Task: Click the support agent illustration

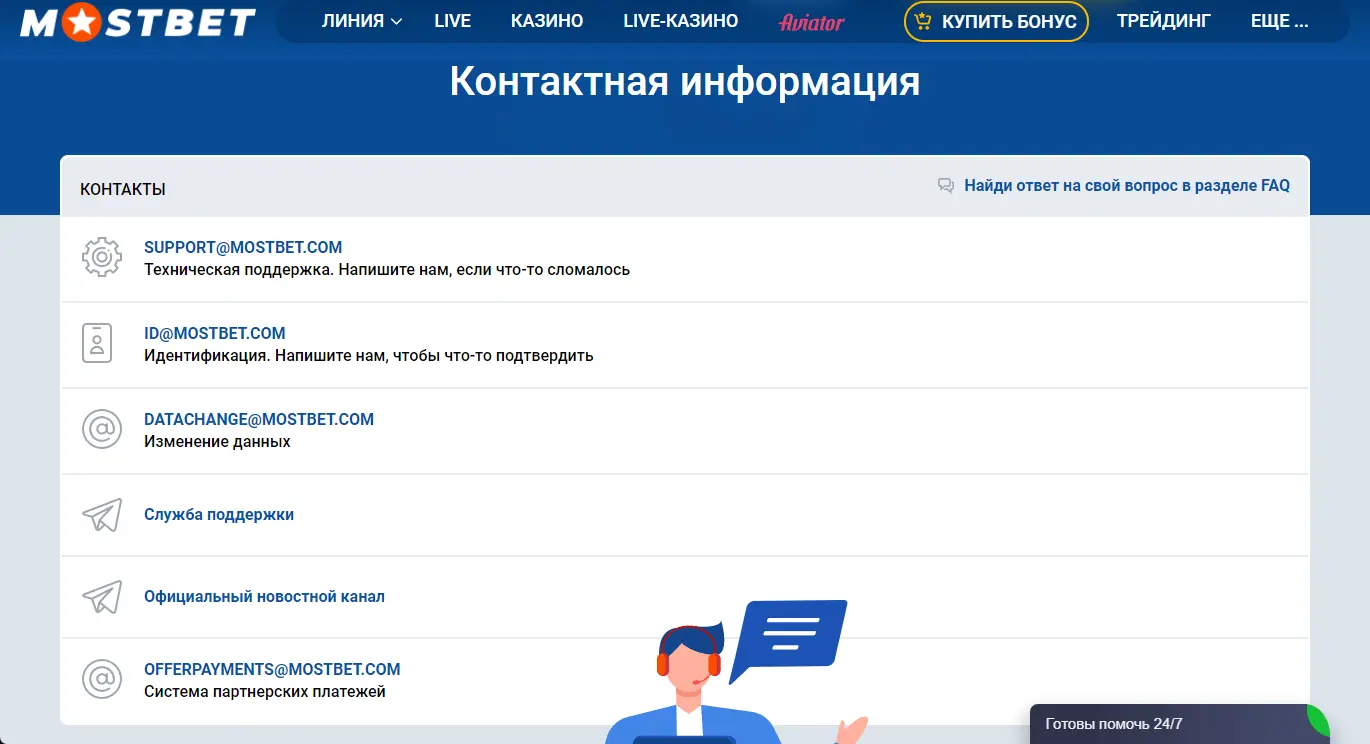Action: pyautogui.click(x=735, y=672)
